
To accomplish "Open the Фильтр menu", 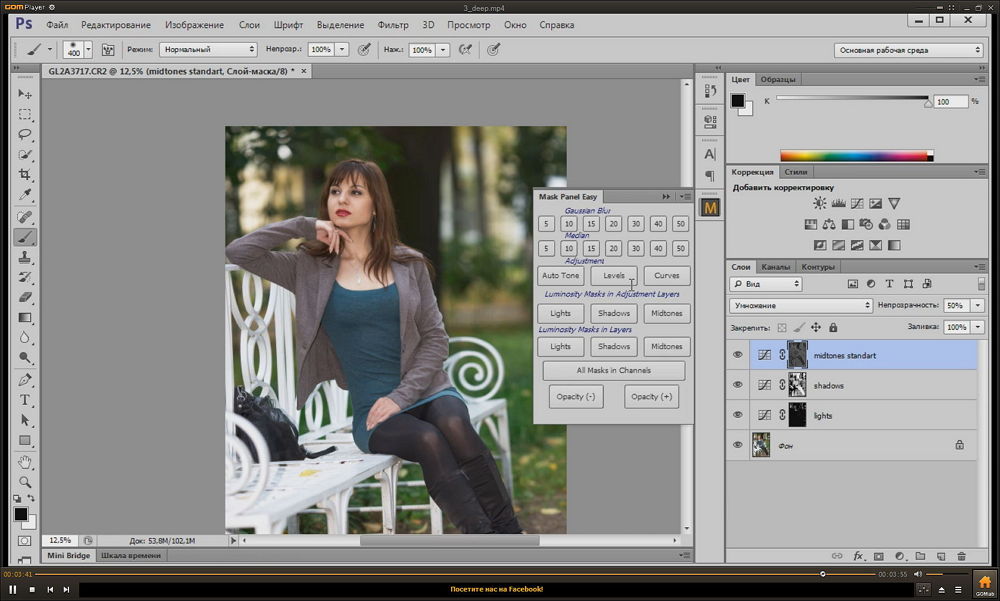I will pos(393,23).
